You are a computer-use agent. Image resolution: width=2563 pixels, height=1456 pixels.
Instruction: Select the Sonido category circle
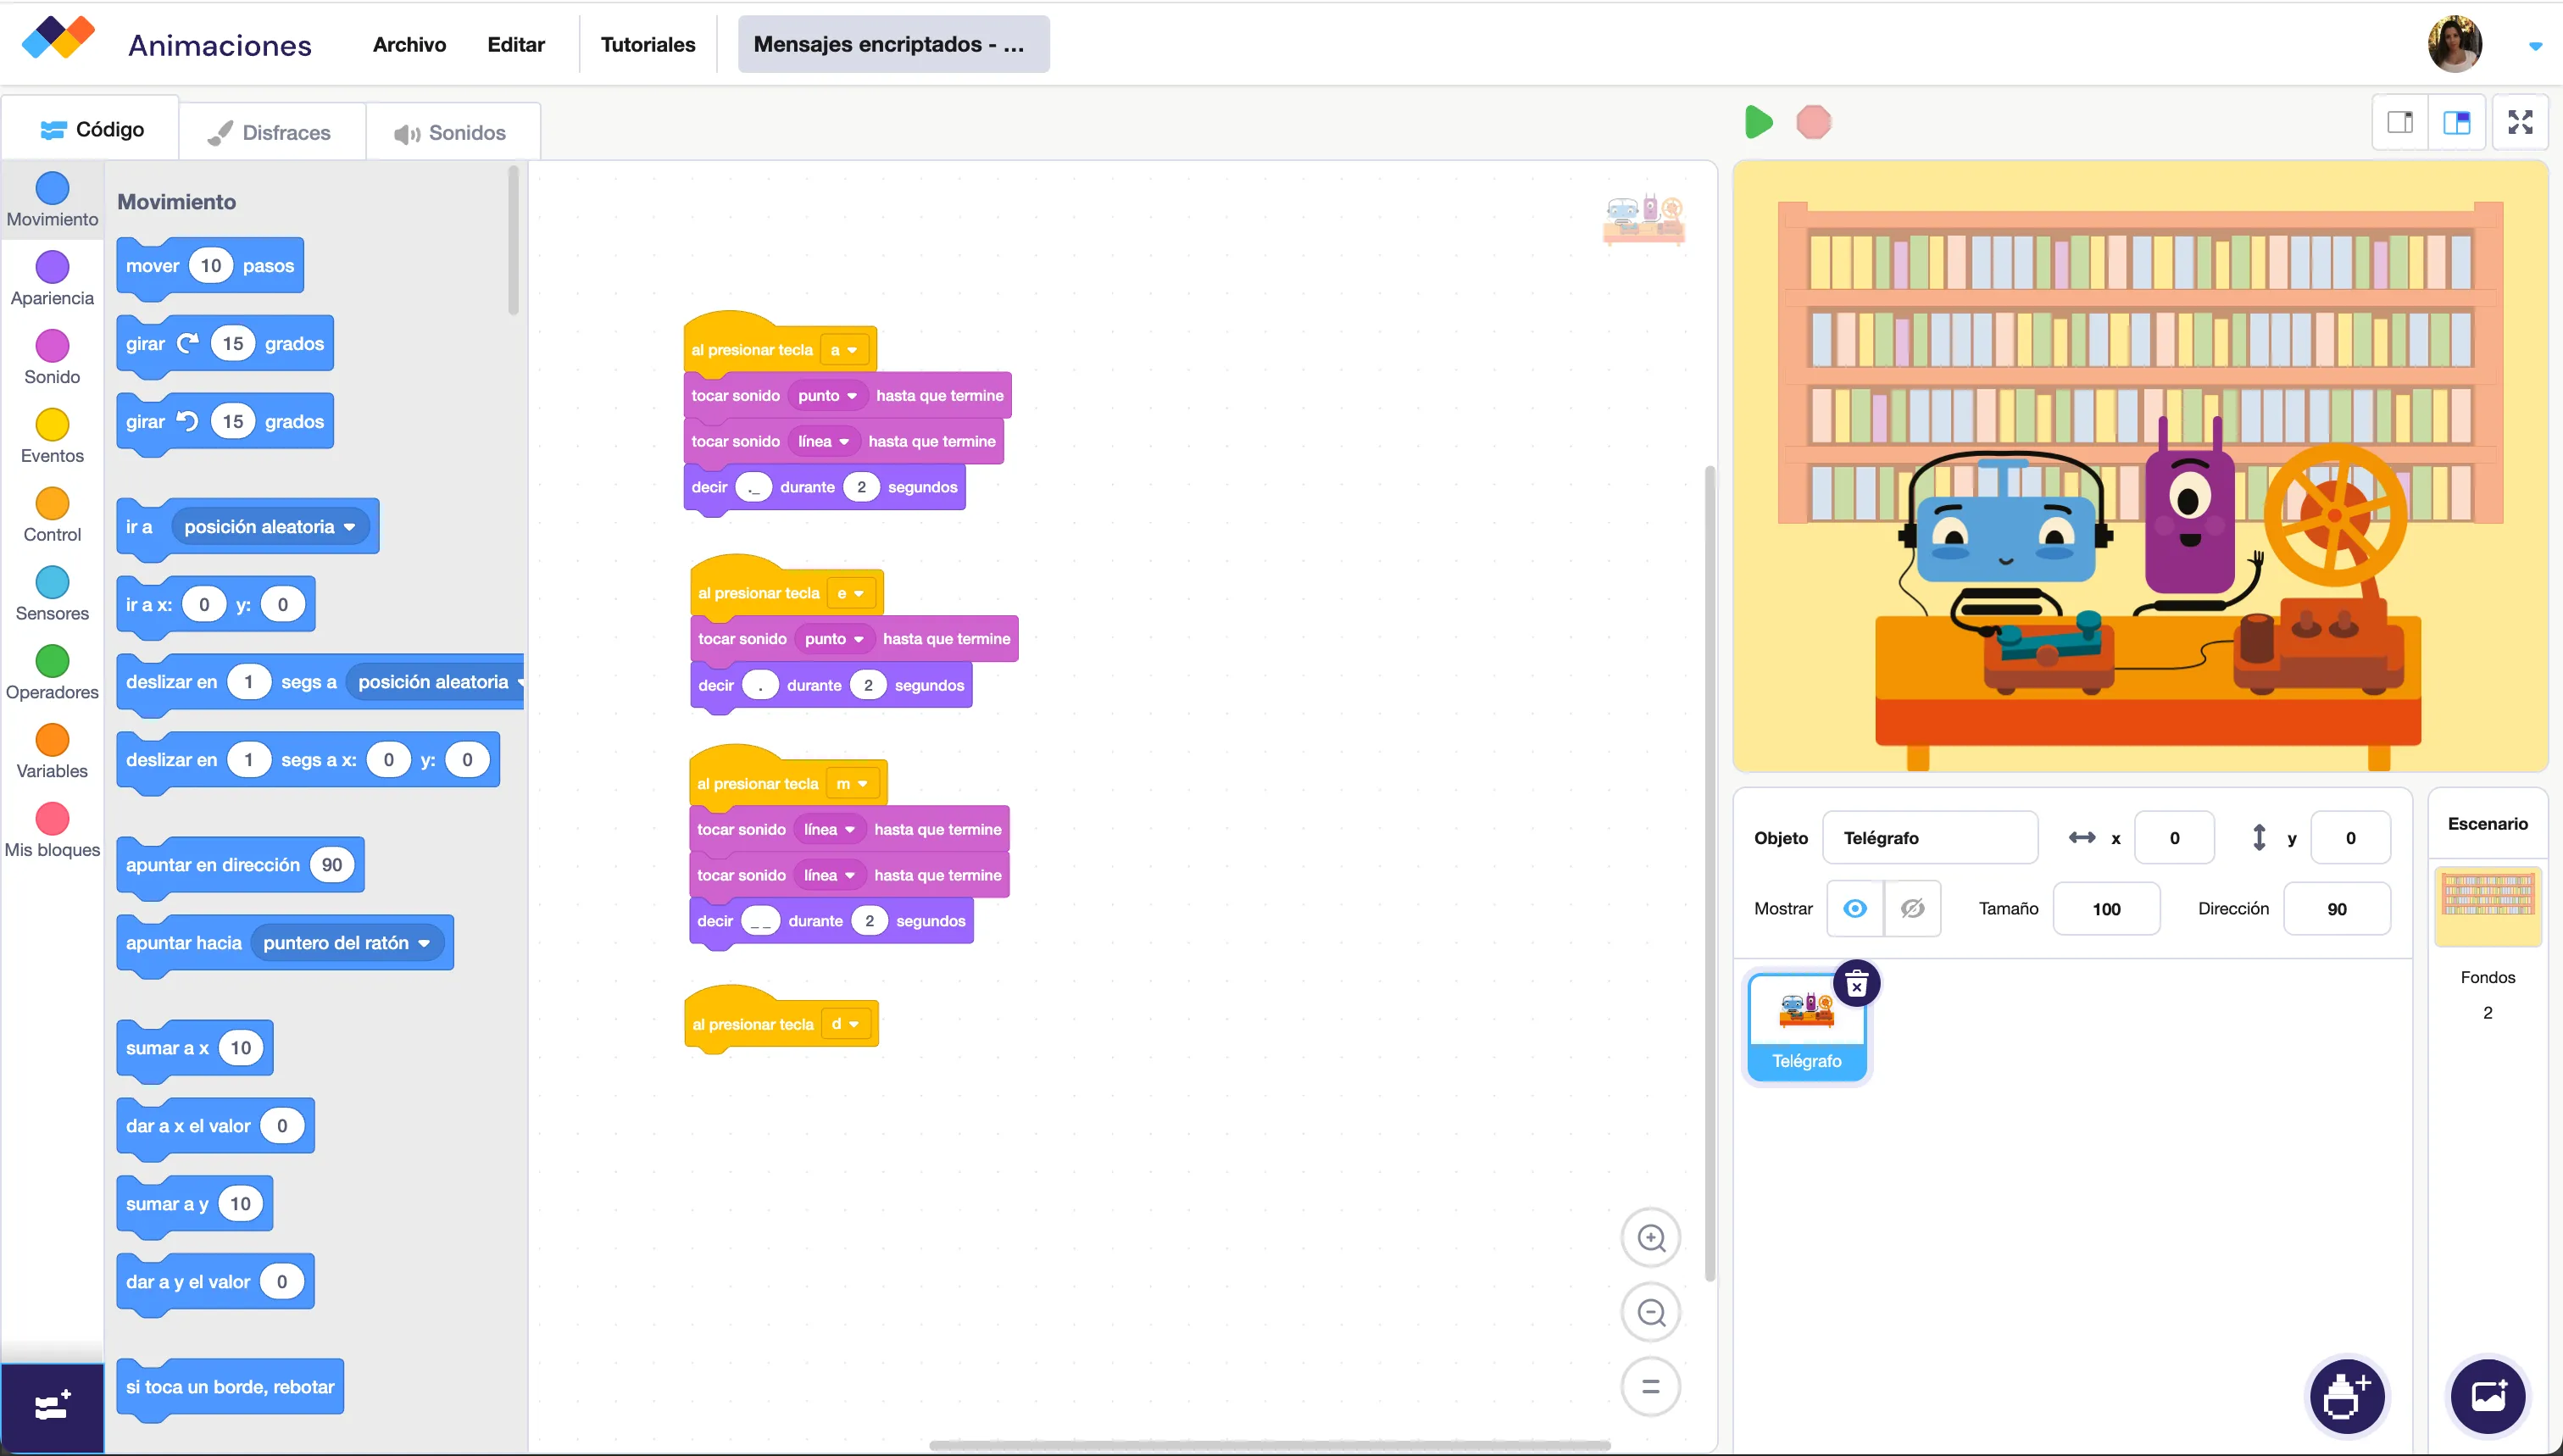tap(52, 346)
